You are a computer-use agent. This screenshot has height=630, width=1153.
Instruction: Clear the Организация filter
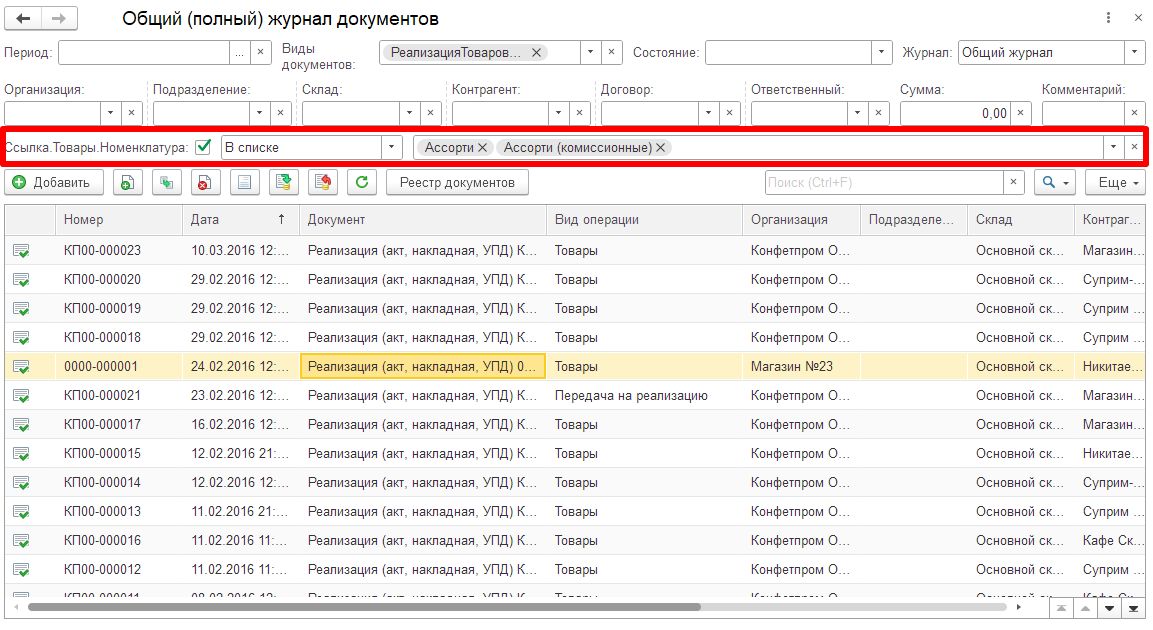[132, 113]
